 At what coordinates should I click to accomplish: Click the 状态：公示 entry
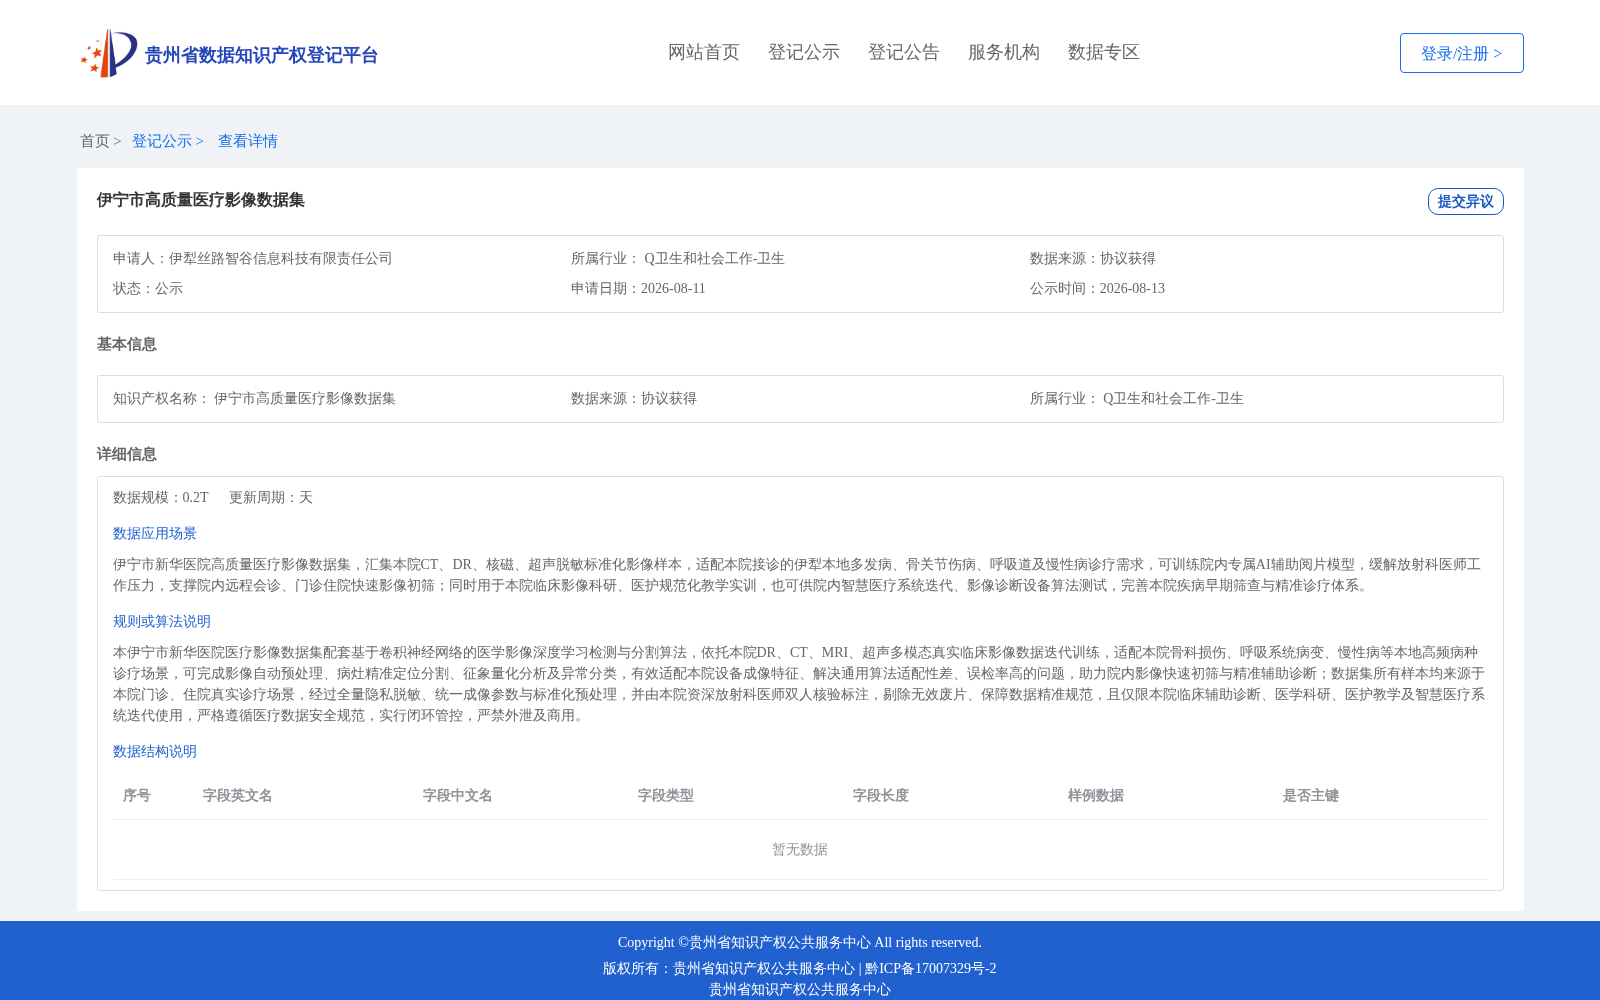148,288
